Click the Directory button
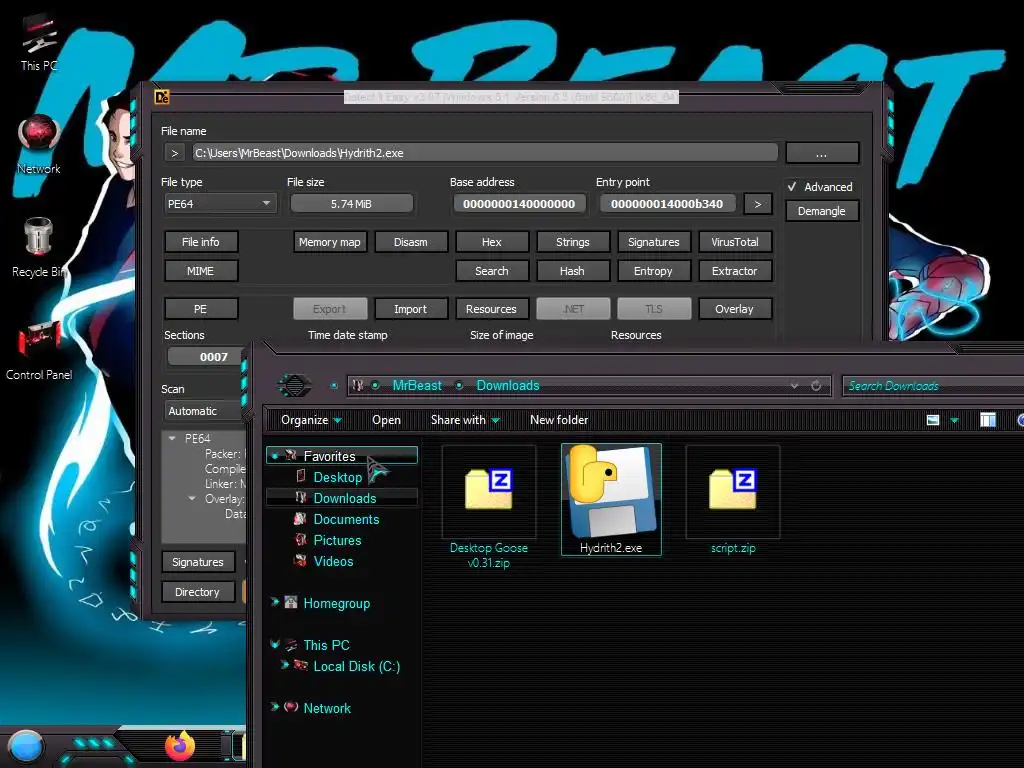 pos(198,592)
